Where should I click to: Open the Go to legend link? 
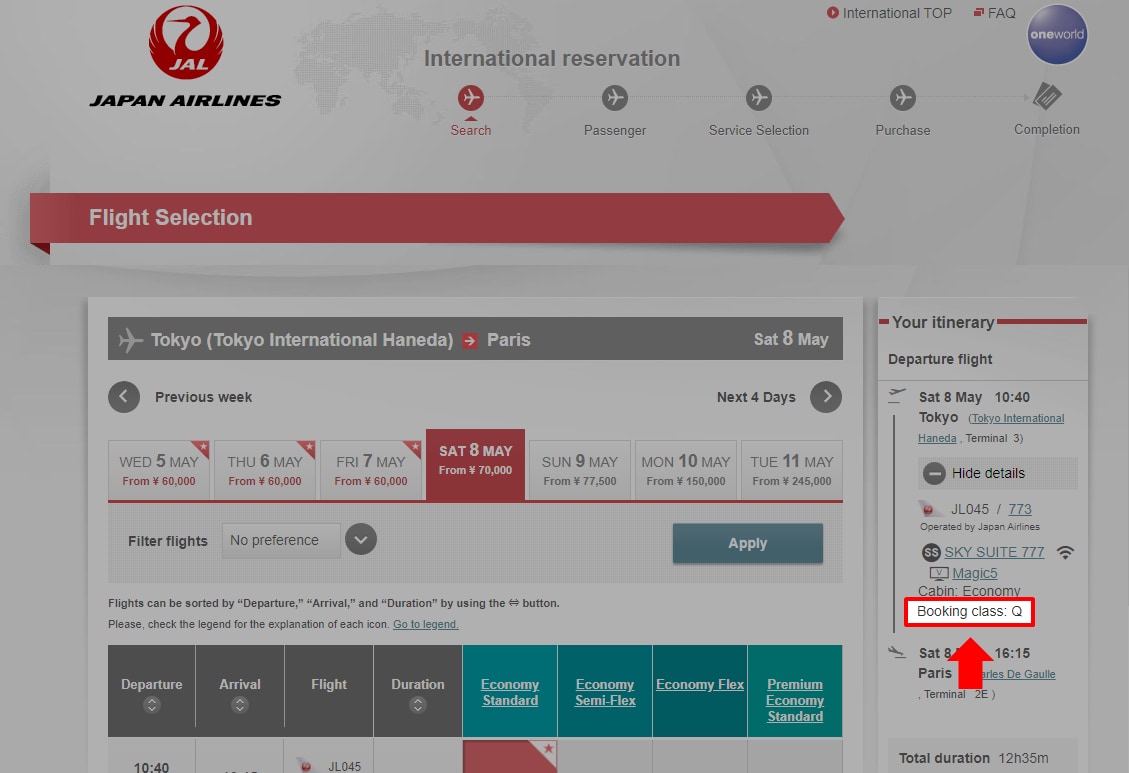(425, 624)
